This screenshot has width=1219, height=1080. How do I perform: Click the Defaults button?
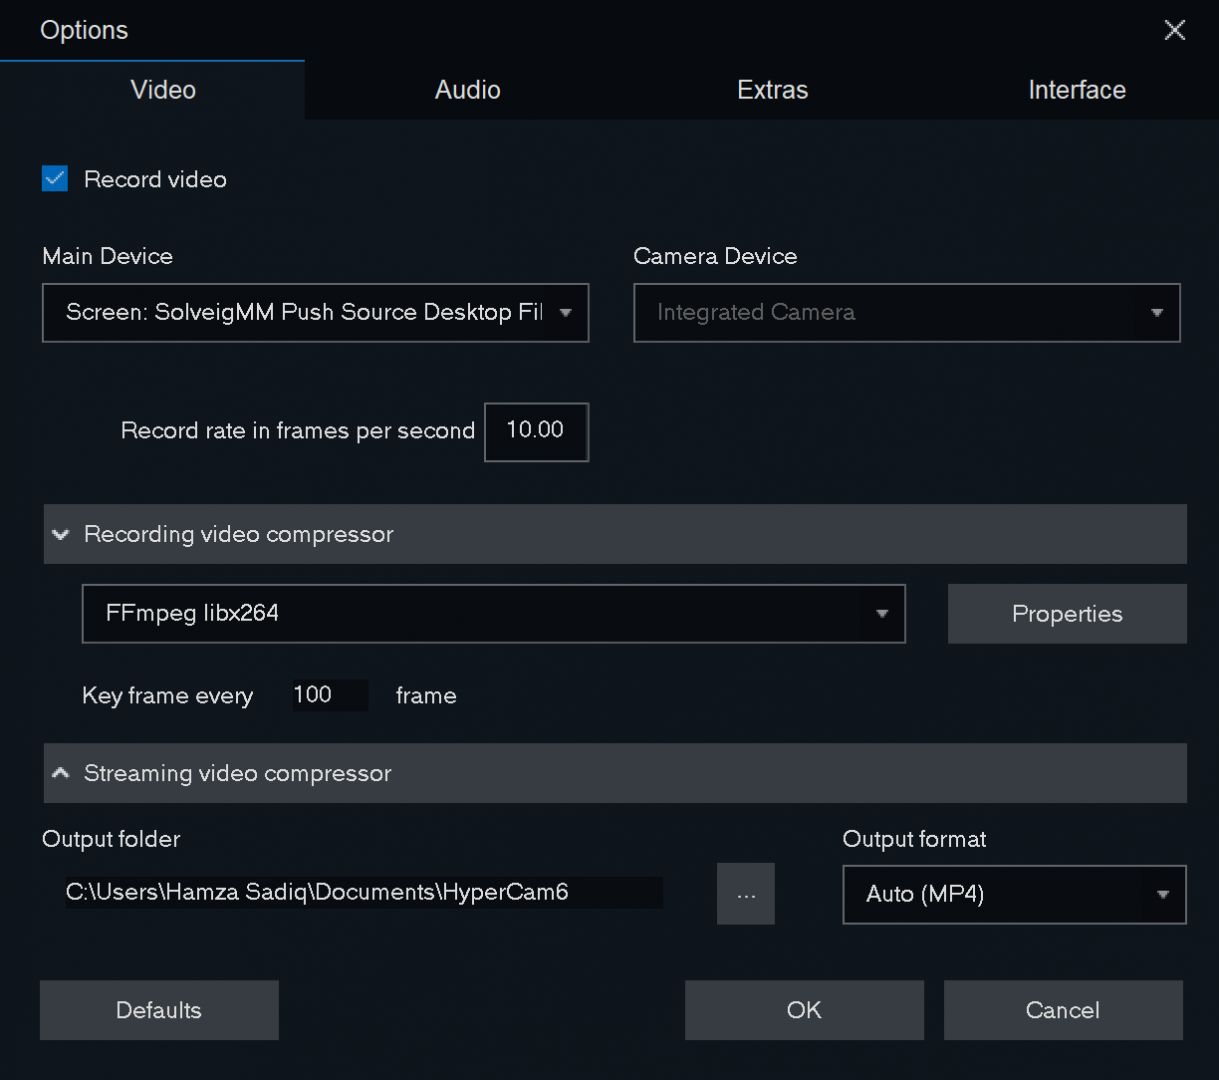tap(159, 1010)
